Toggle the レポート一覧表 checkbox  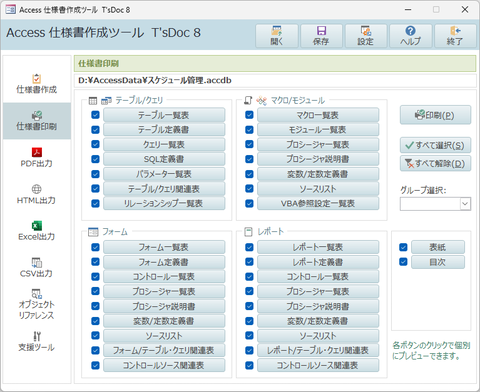pyautogui.click(x=249, y=247)
